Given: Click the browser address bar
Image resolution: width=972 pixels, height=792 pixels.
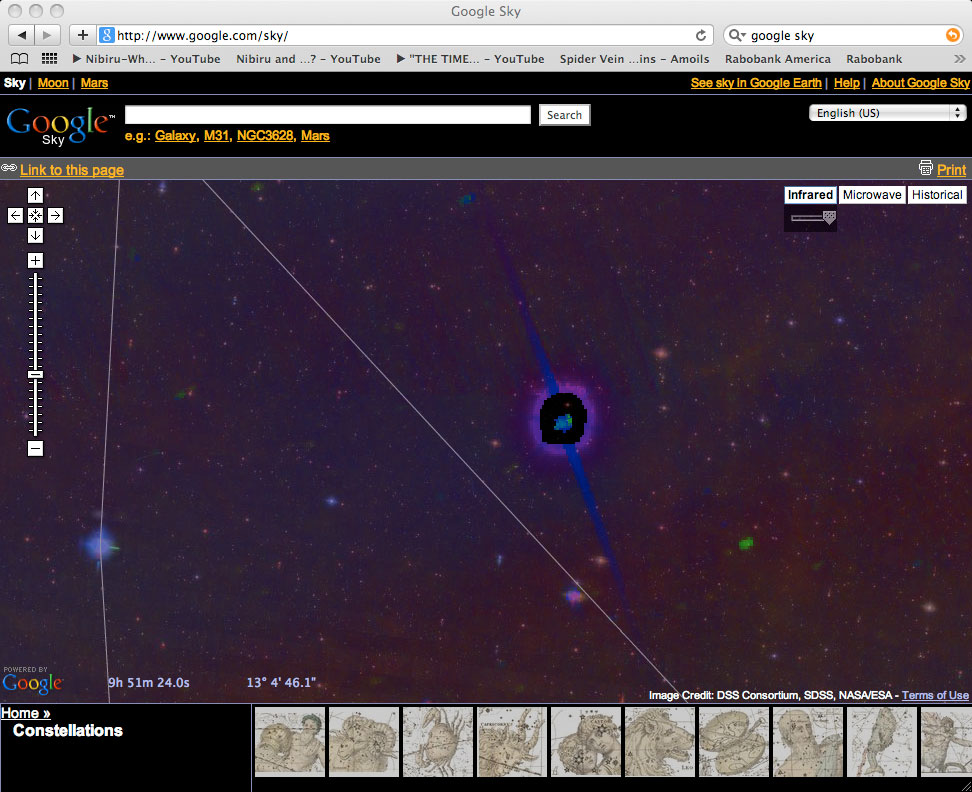Looking at the screenshot, I should (403, 35).
